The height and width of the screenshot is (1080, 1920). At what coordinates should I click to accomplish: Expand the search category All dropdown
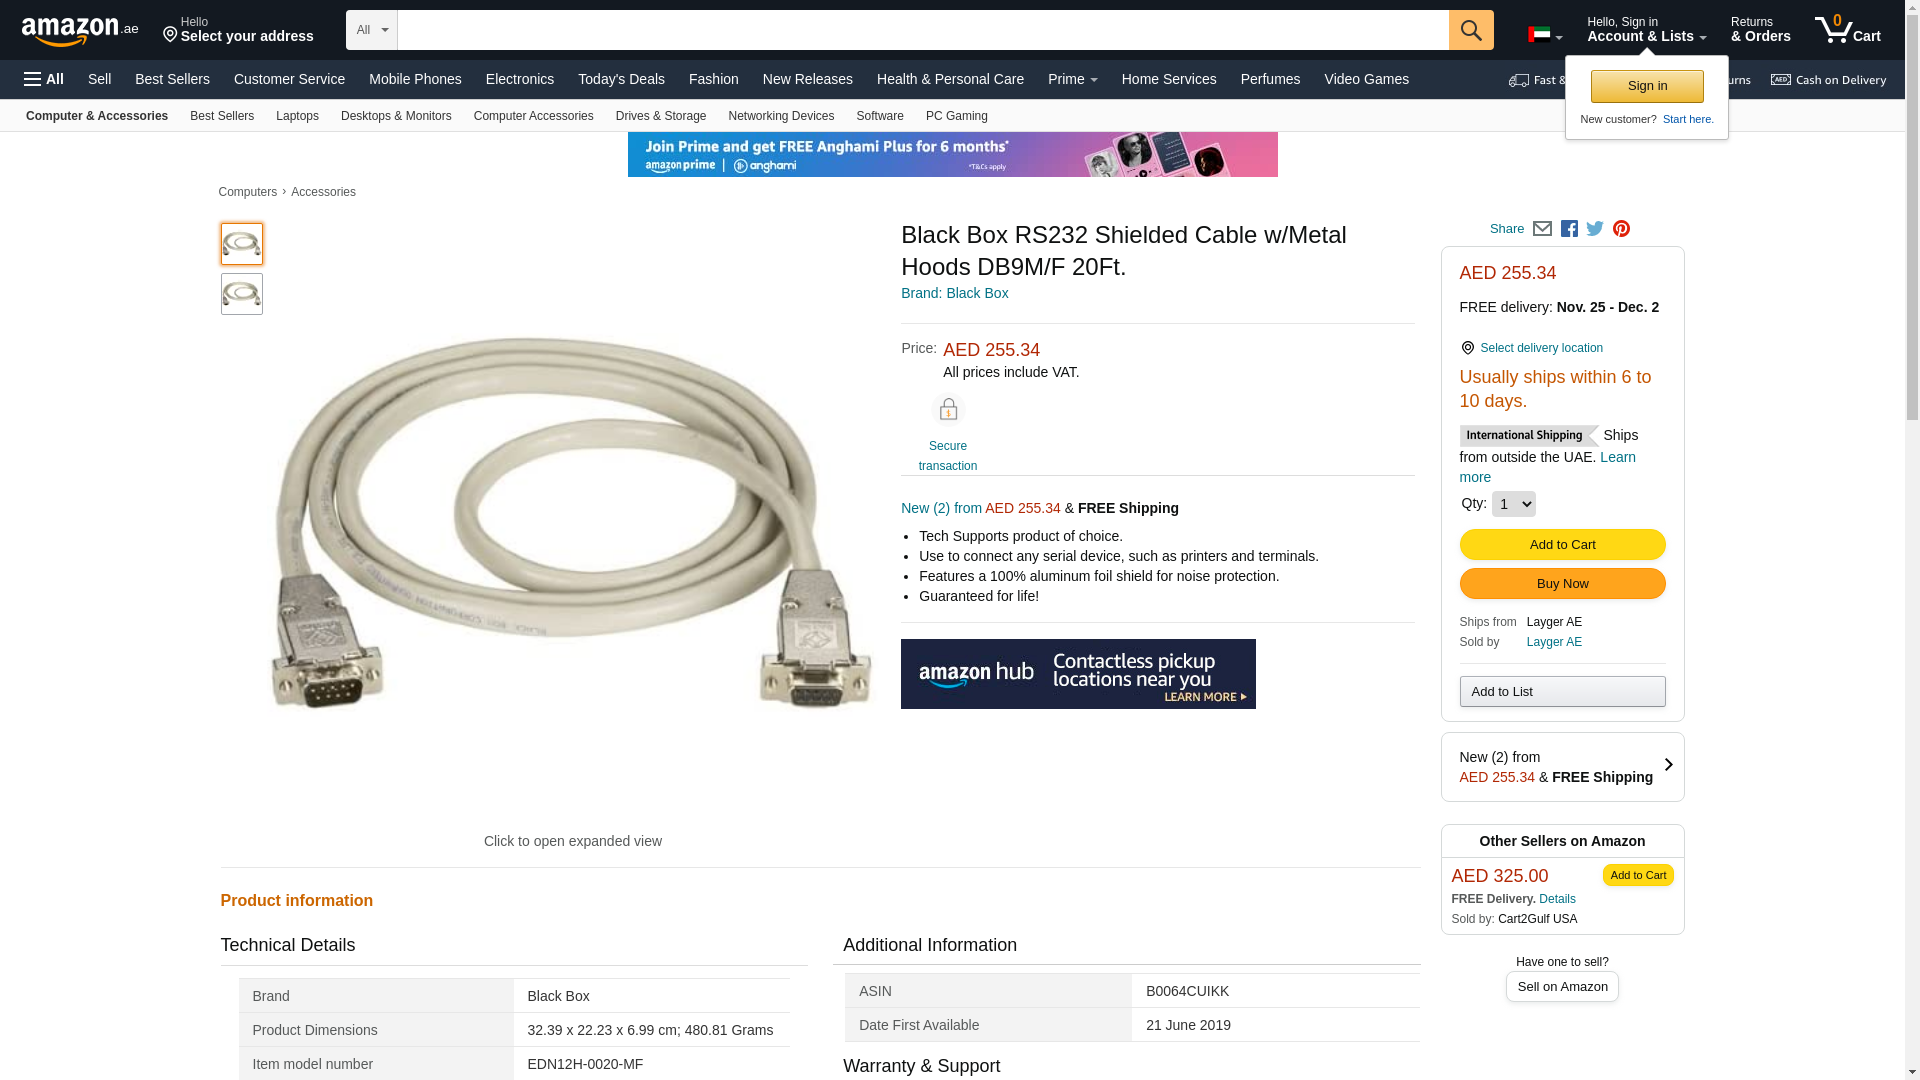point(371,30)
